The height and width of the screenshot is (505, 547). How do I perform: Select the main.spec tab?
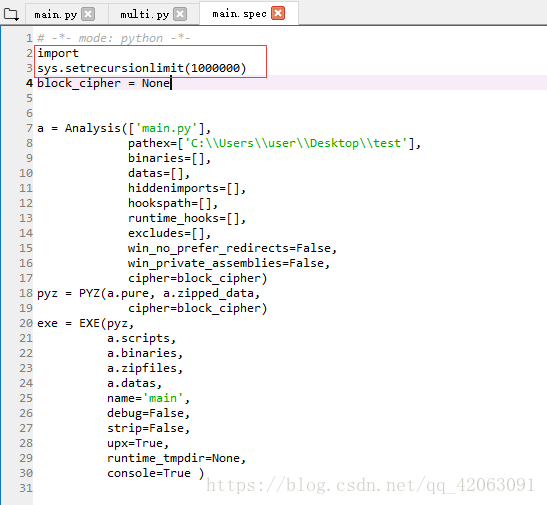click(x=239, y=14)
